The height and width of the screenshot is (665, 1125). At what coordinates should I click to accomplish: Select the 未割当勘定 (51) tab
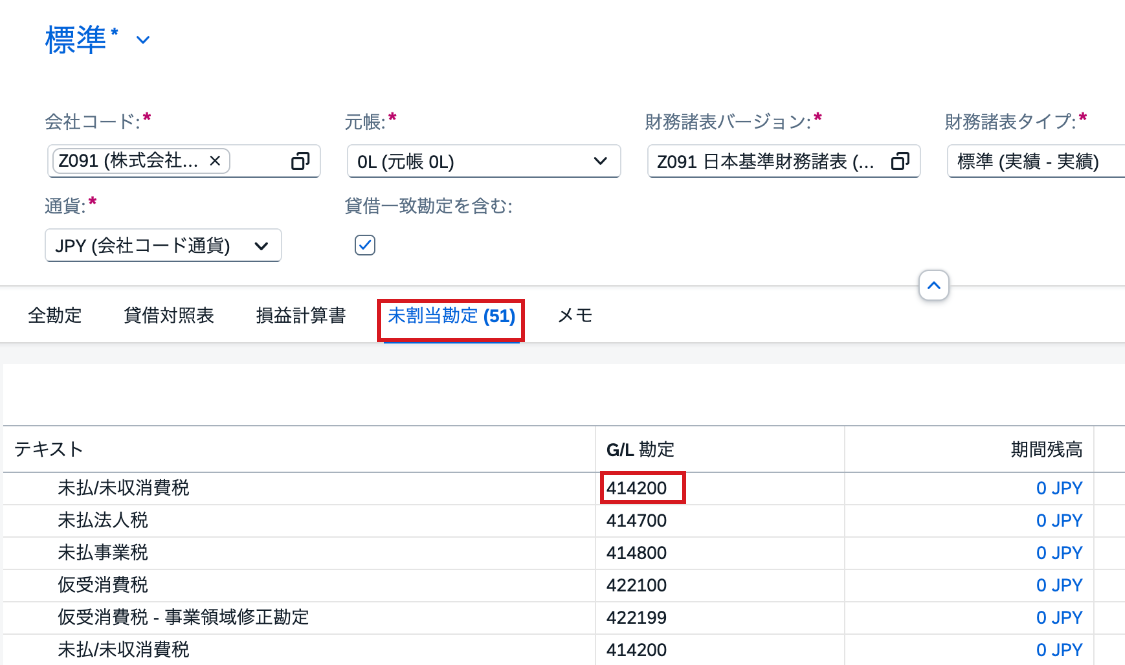point(451,316)
